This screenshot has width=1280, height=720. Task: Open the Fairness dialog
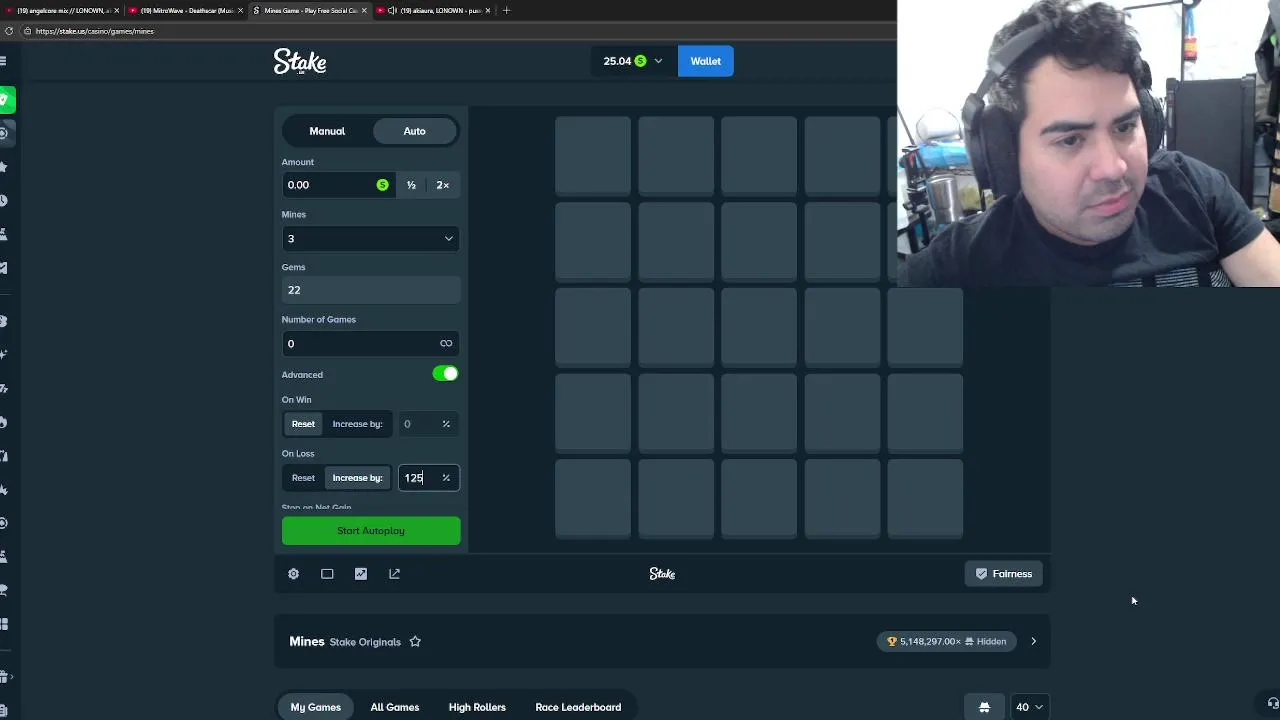pos(1003,574)
